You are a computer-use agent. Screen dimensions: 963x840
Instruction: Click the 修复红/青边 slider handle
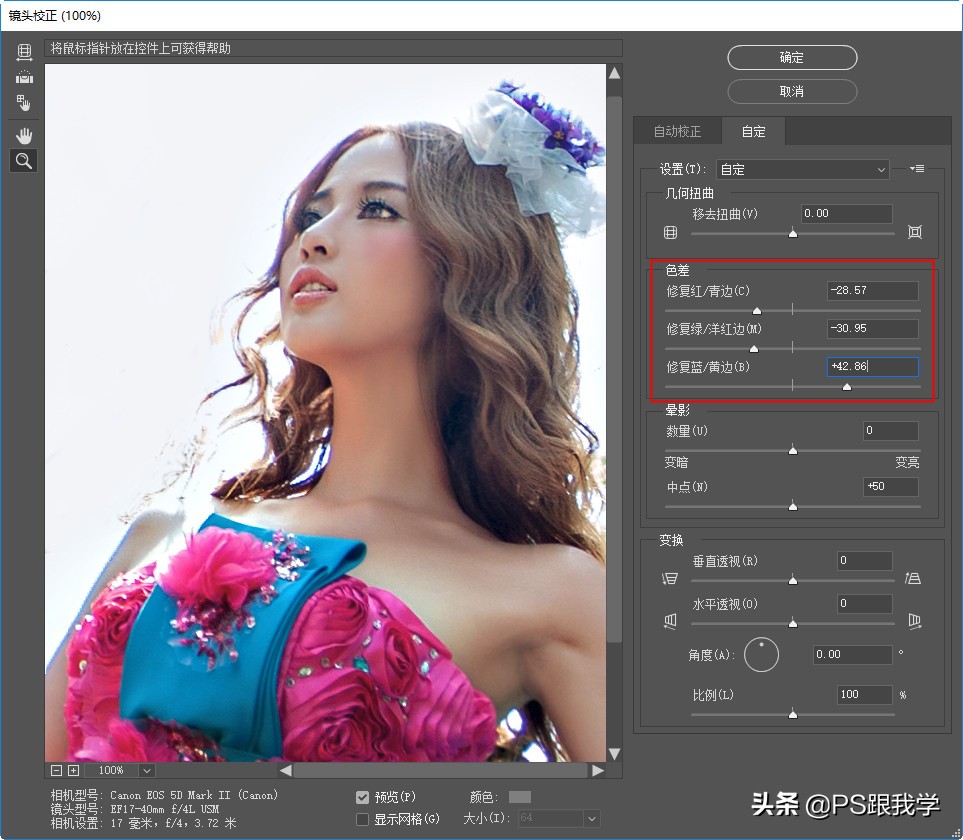757,311
